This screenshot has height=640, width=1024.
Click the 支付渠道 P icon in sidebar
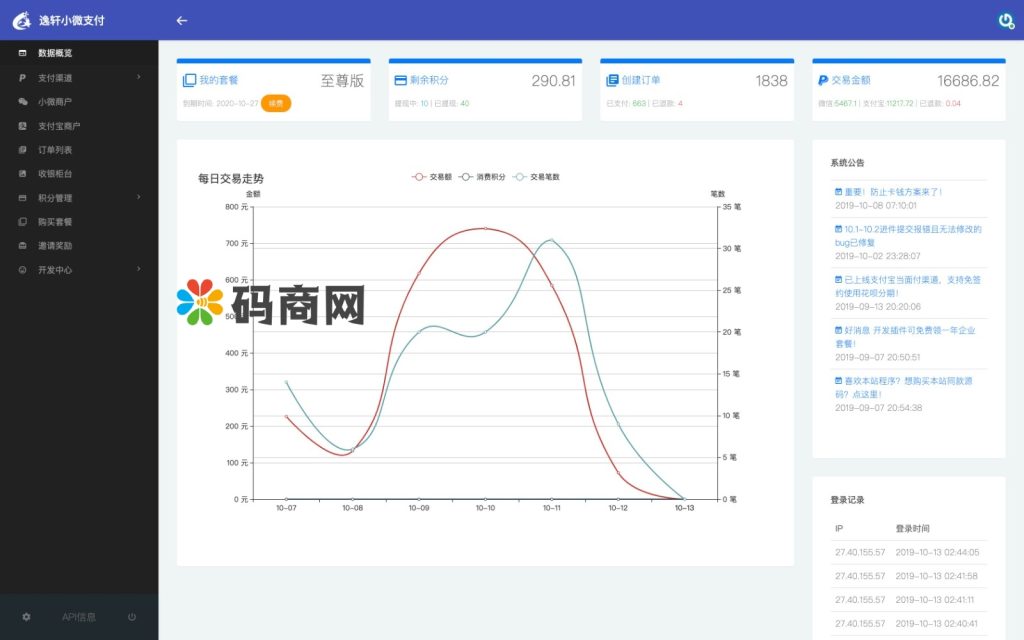click(x=23, y=78)
